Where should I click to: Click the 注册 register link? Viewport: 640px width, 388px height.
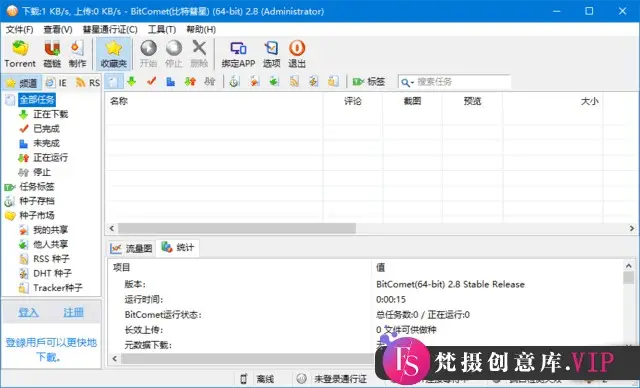coord(73,313)
